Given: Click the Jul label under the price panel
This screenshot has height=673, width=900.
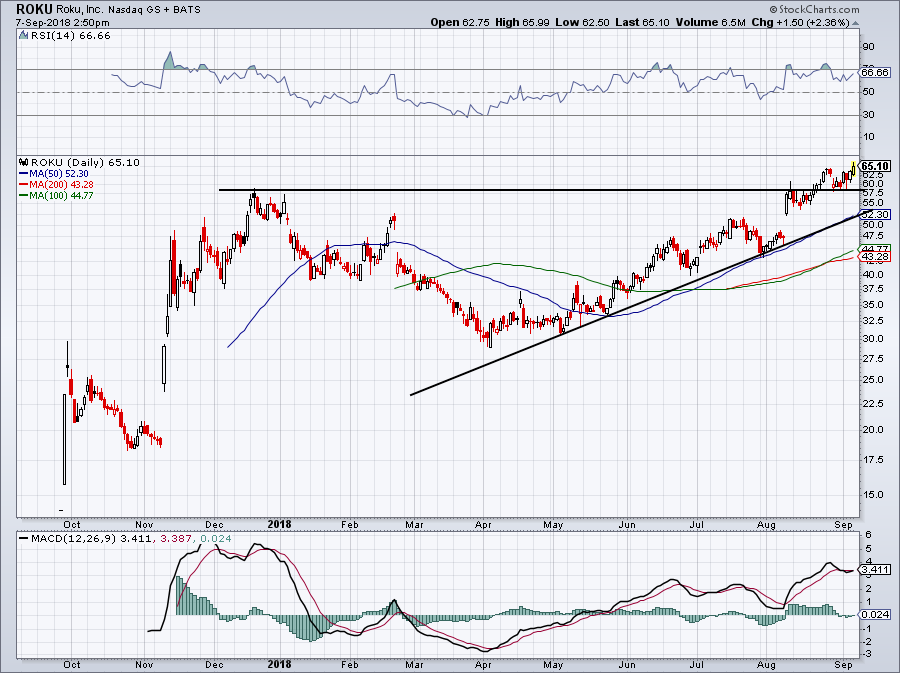Looking at the screenshot, I should [x=696, y=525].
